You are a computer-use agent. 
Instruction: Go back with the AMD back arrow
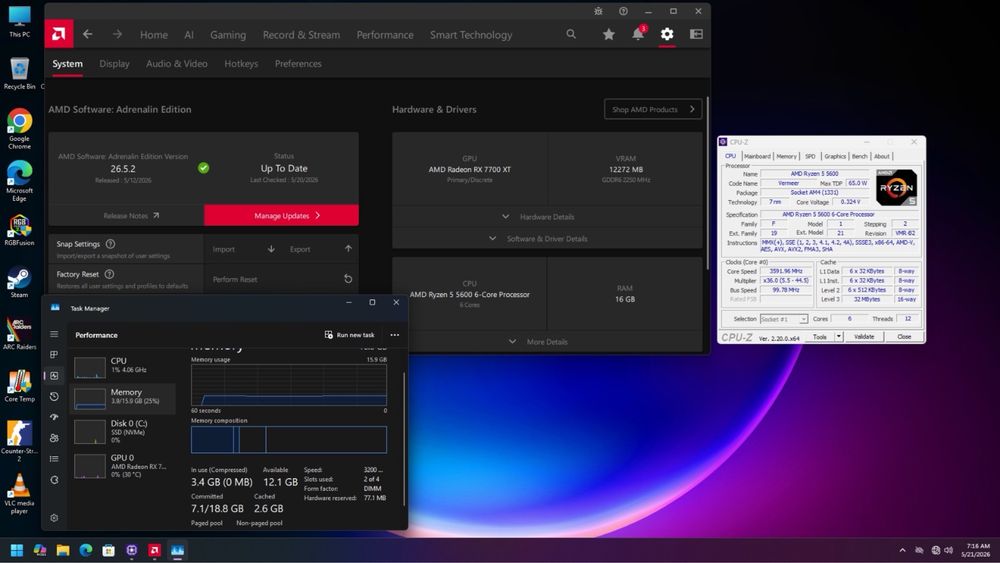click(x=88, y=34)
